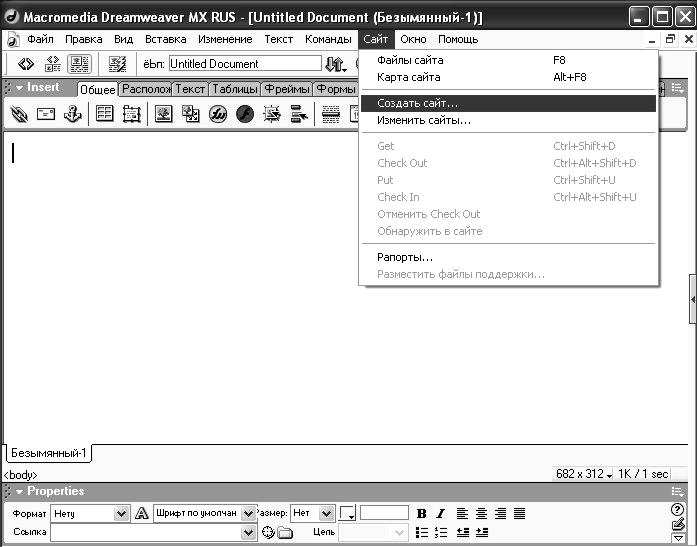Select Code and Design split view icon
The image size is (697, 547).
click(52, 64)
